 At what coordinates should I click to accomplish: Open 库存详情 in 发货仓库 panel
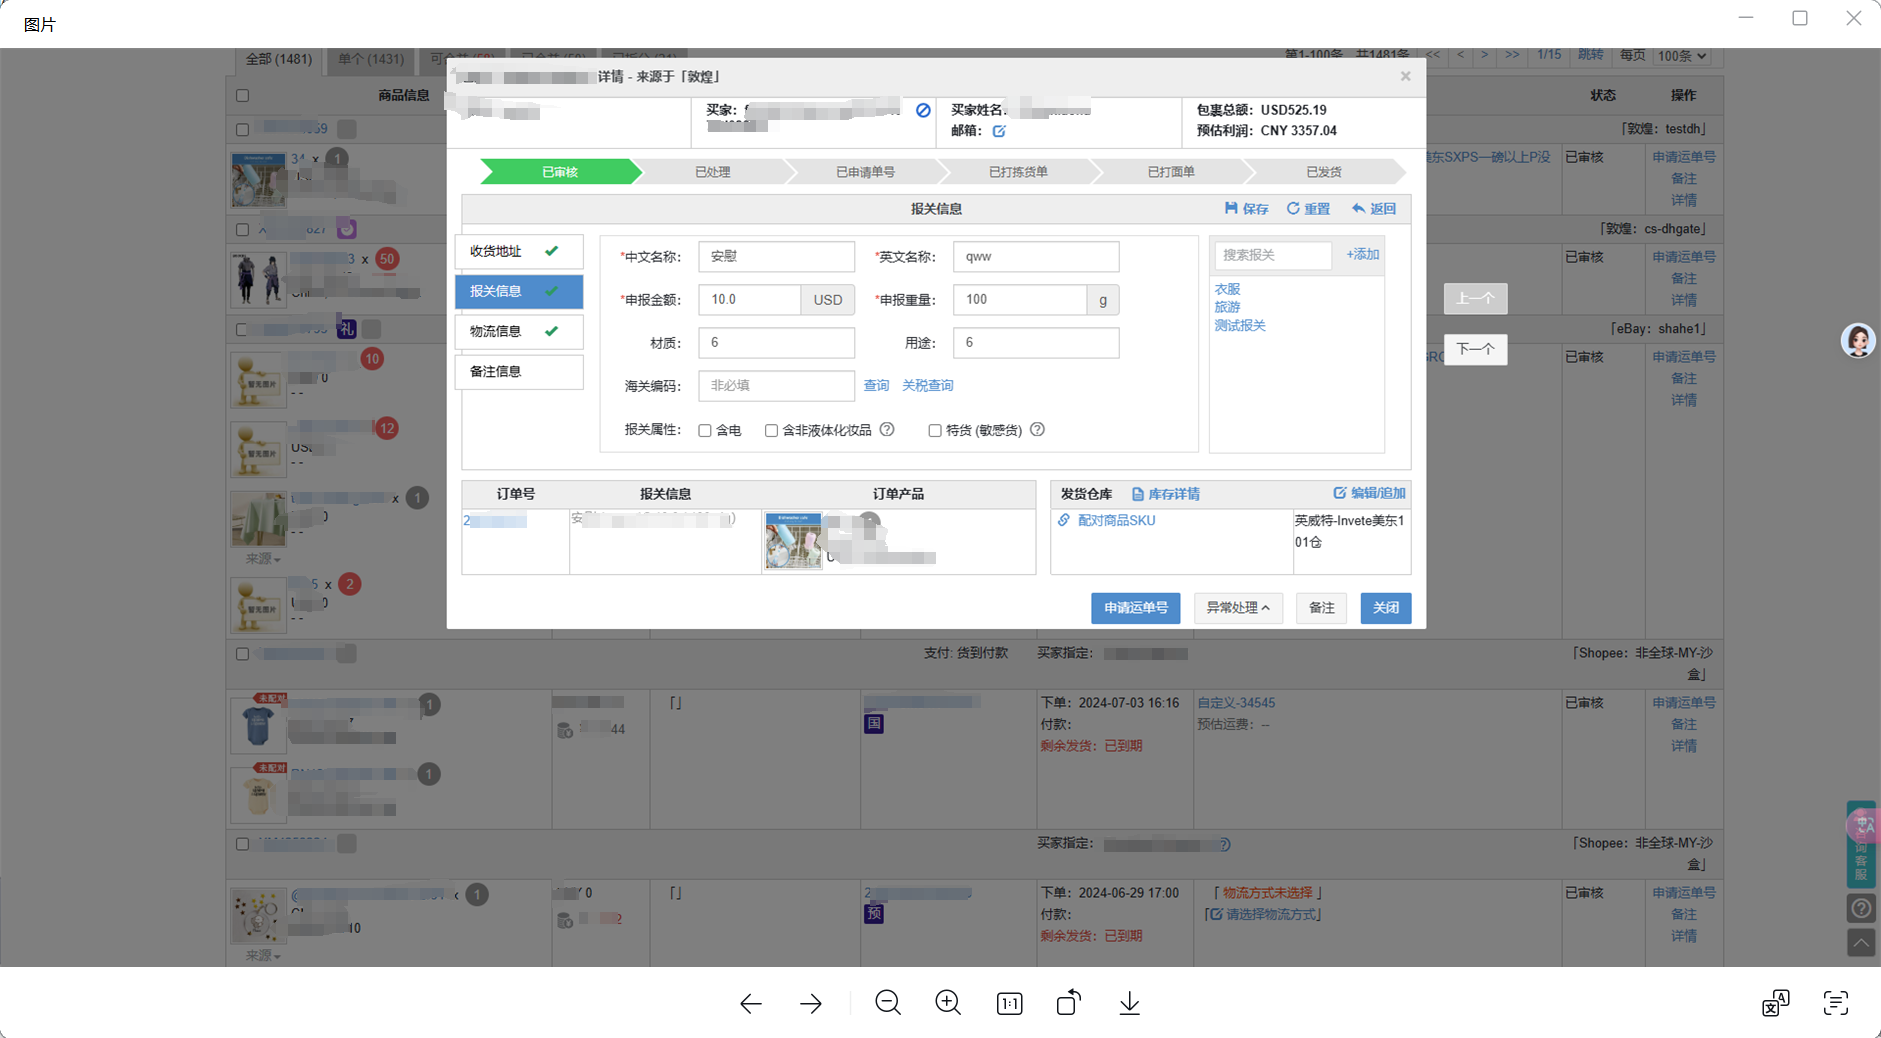(1166, 494)
